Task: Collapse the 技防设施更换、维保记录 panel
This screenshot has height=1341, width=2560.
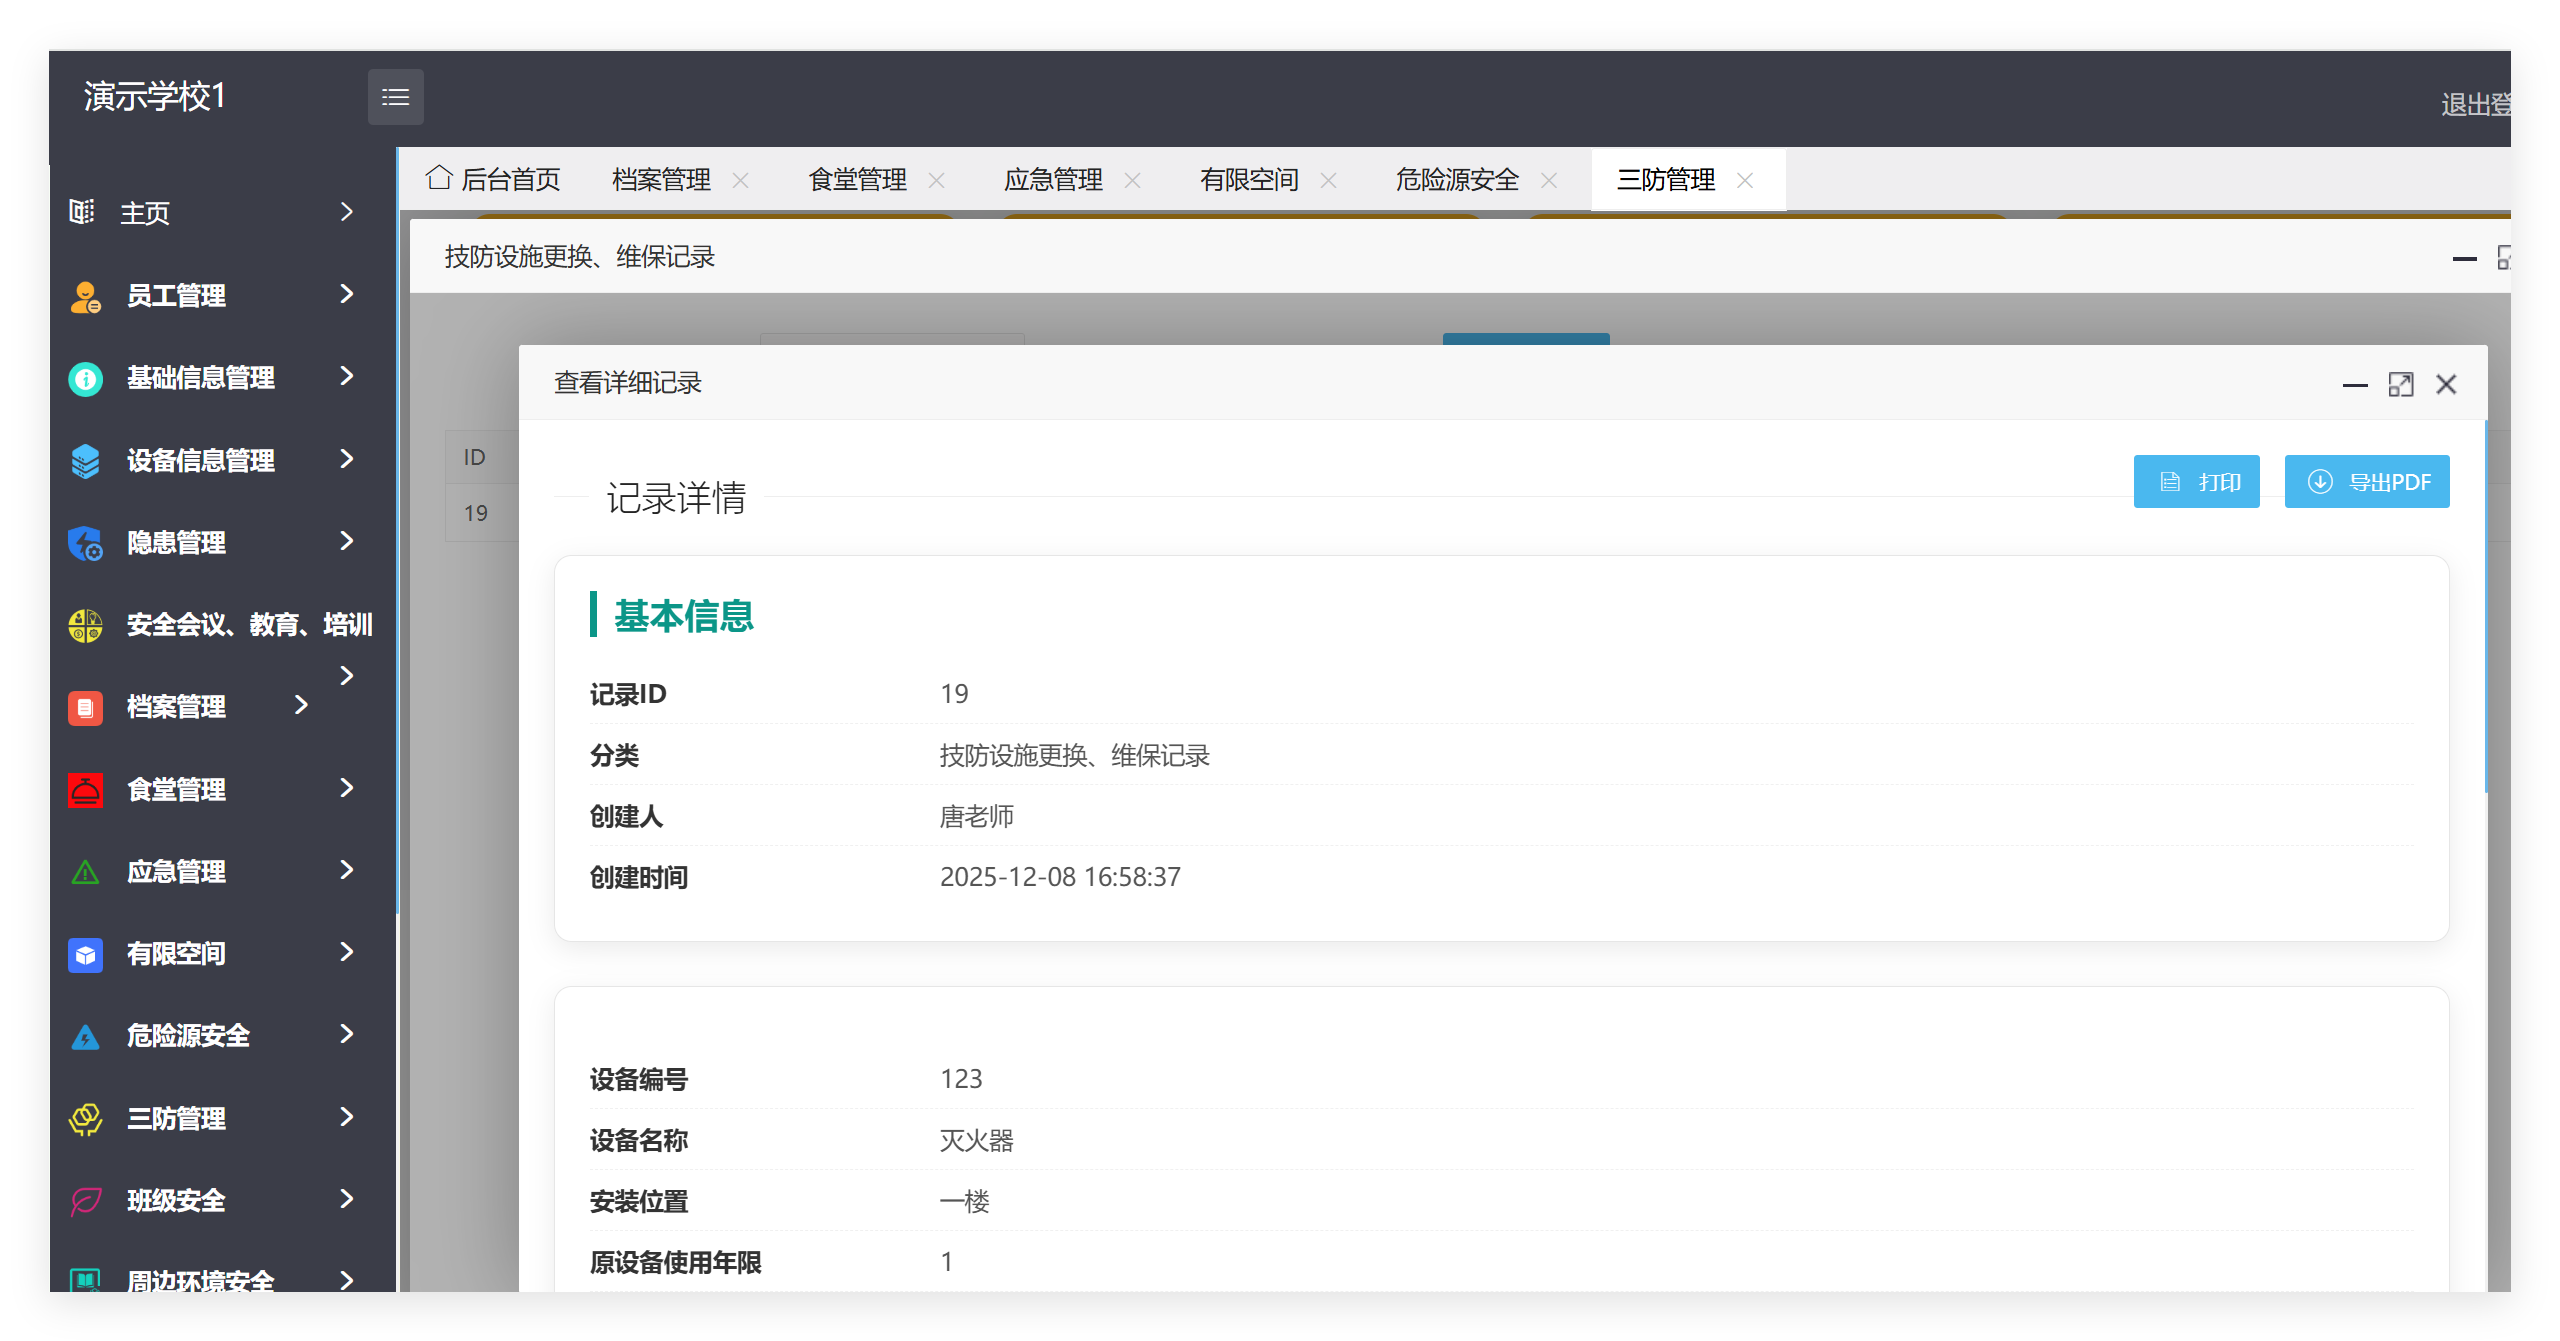Action: coord(2462,258)
